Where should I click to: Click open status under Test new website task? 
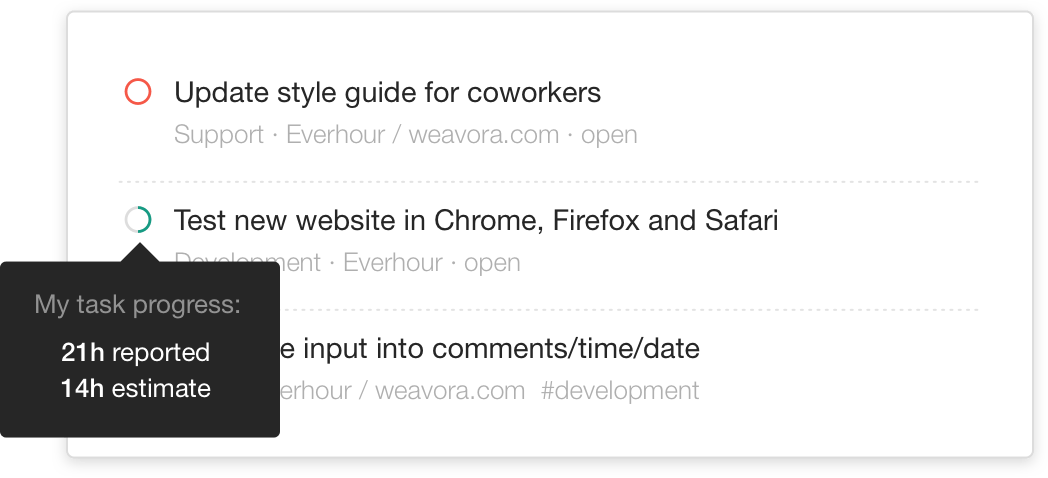tap(492, 263)
